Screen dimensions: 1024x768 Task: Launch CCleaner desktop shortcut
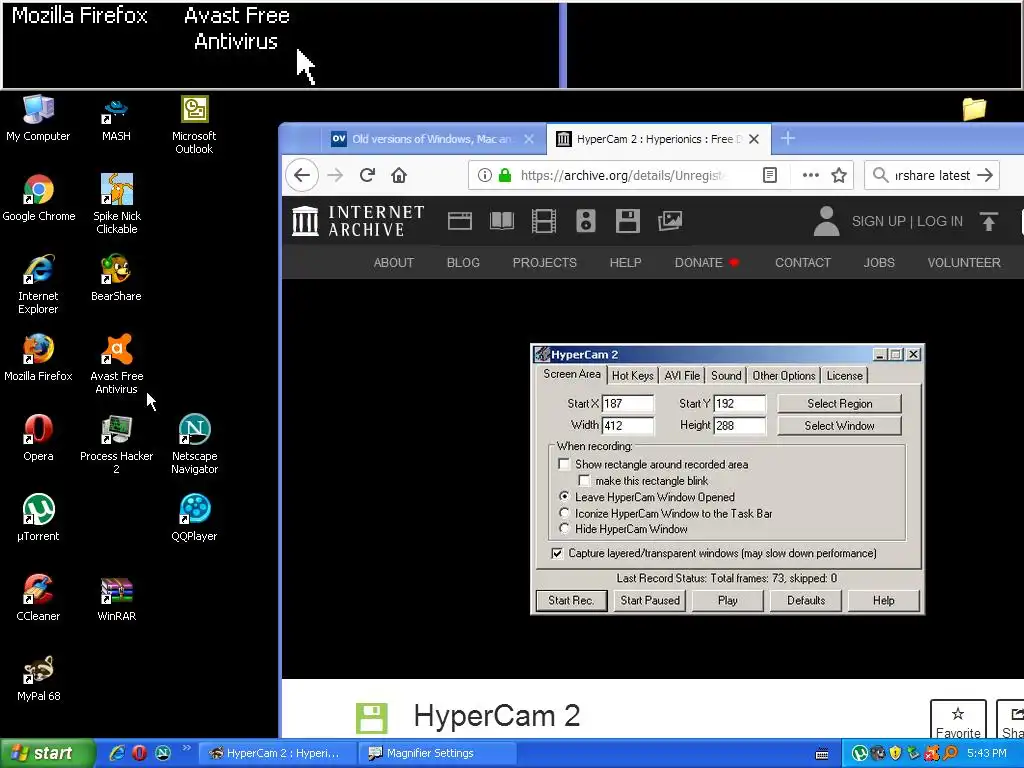(x=38, y=598)
